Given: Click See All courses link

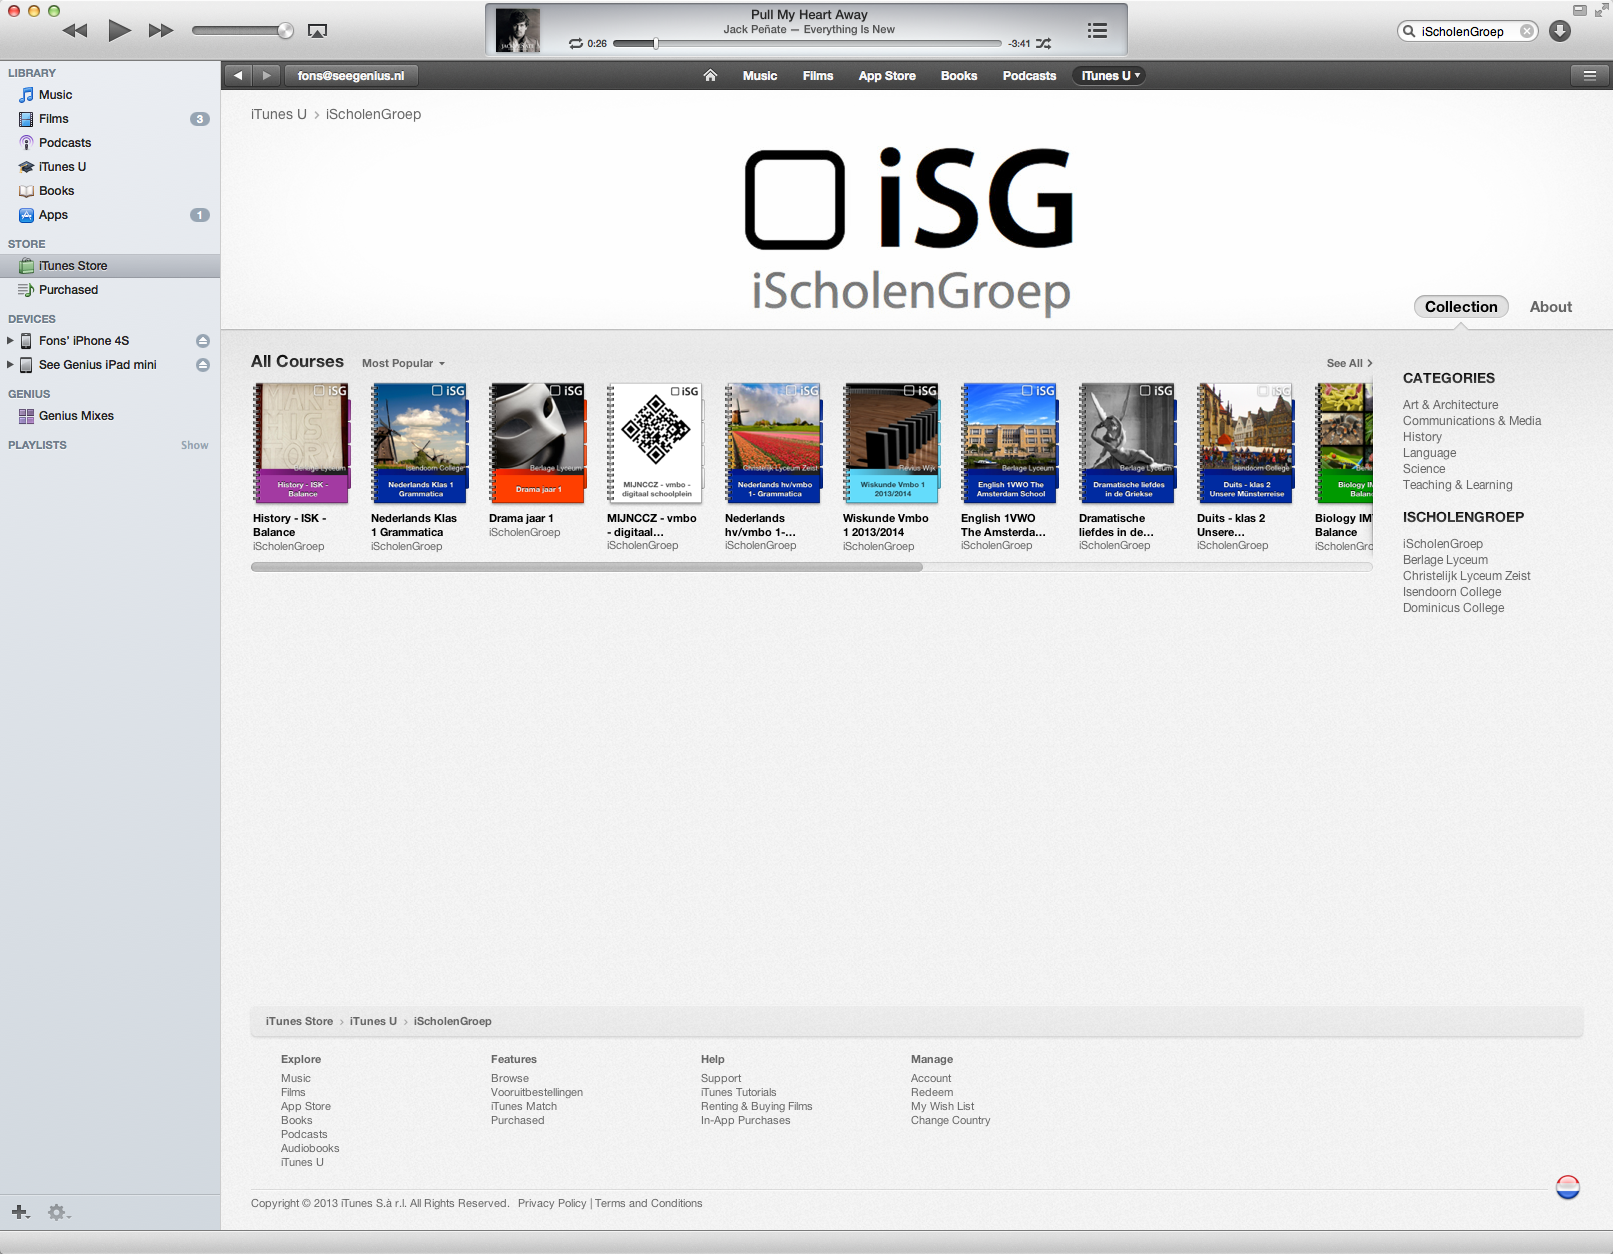Looking at the screenshot, I should tap(1349, 363).
